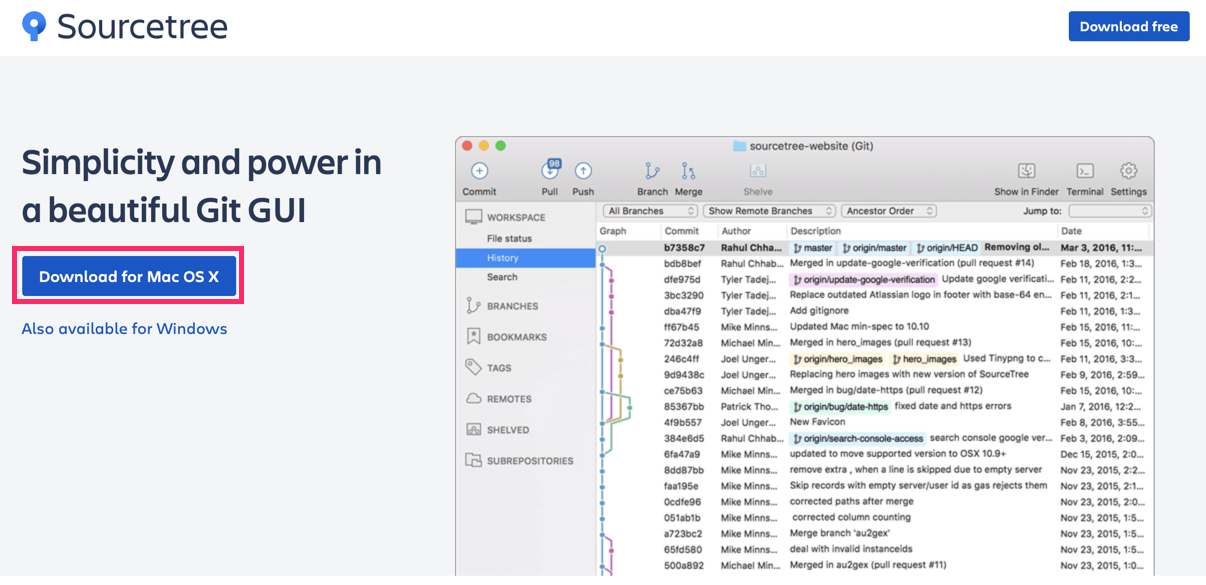Select commit 3bc3290 row

click(x=875, y=295)
